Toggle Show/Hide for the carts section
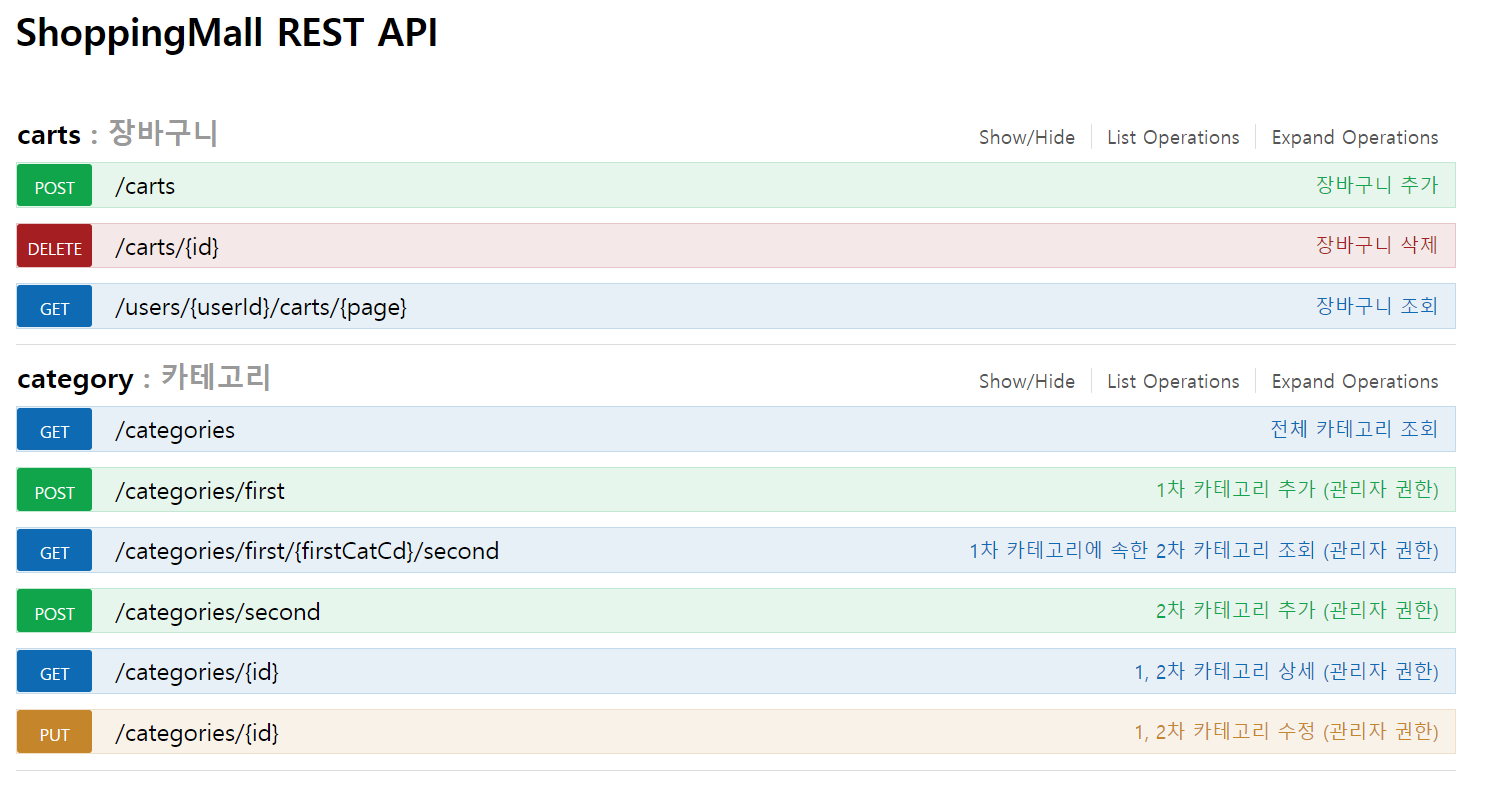This screenshot has height=786, width=1488. 1026,137
